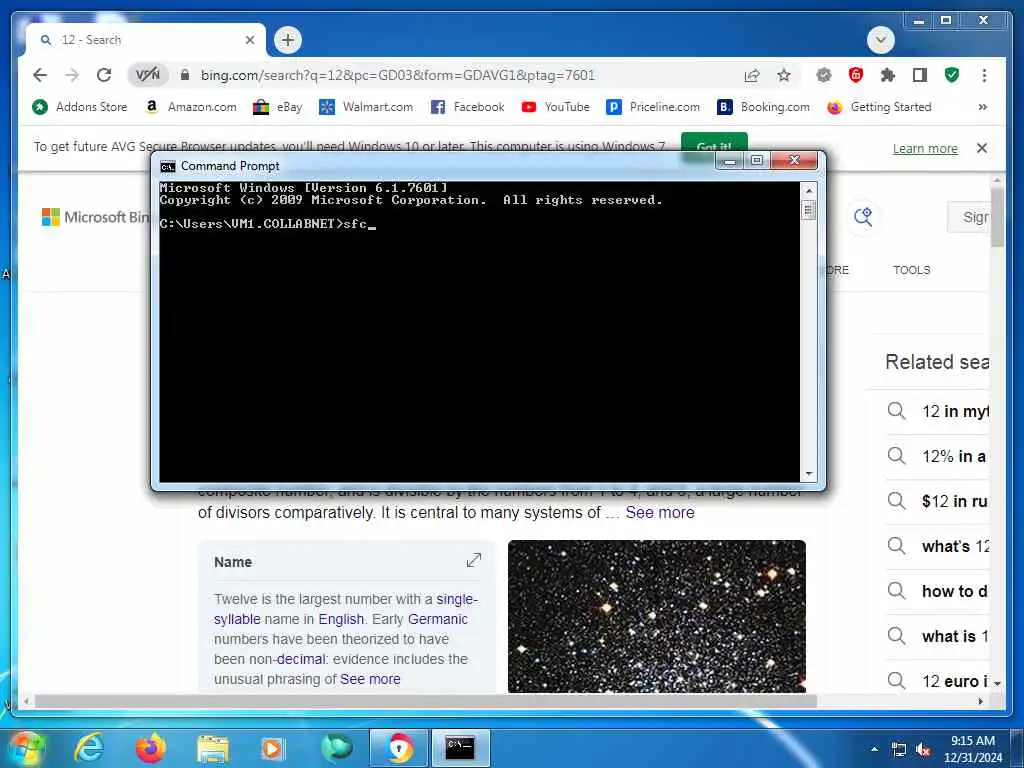Open the TOOLS option on Bing
The image size is (1024, 768).
912,270
